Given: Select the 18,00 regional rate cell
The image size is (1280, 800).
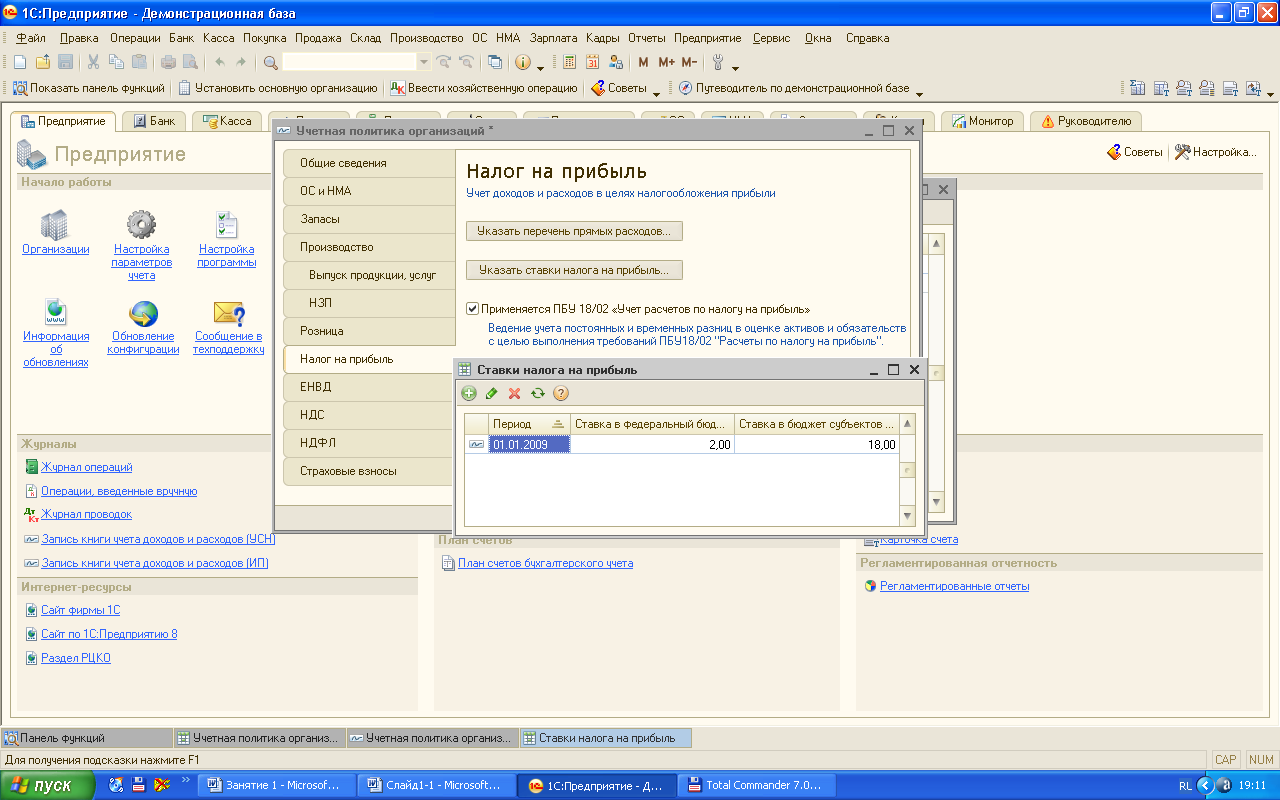Looking at the screenshot, I should pos(817,444).
